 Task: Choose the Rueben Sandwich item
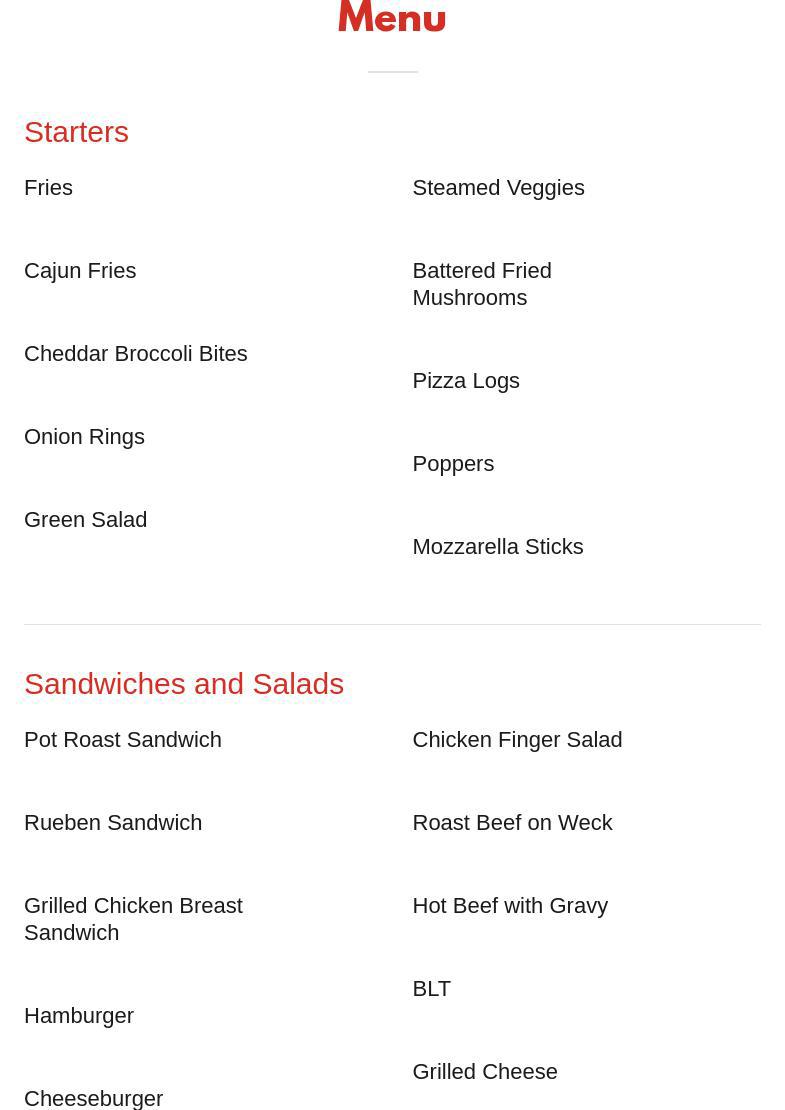113,823
